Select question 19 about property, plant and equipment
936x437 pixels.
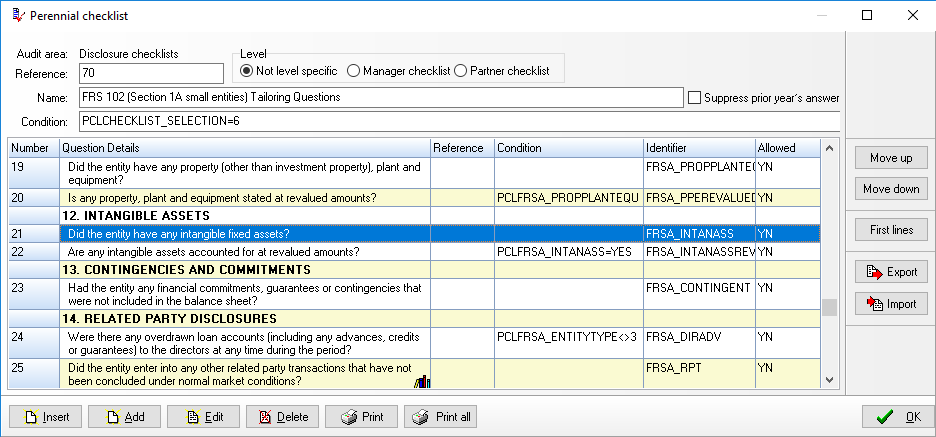[414, 173]
